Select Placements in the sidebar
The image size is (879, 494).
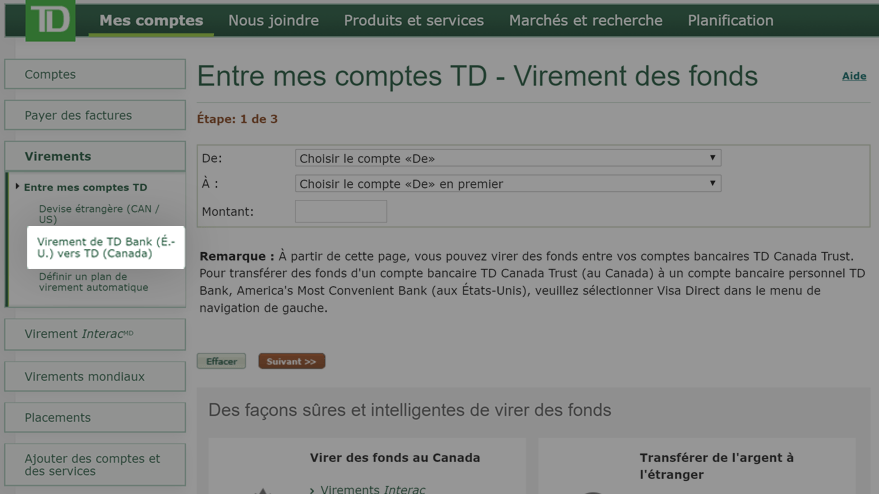point(95,417)
